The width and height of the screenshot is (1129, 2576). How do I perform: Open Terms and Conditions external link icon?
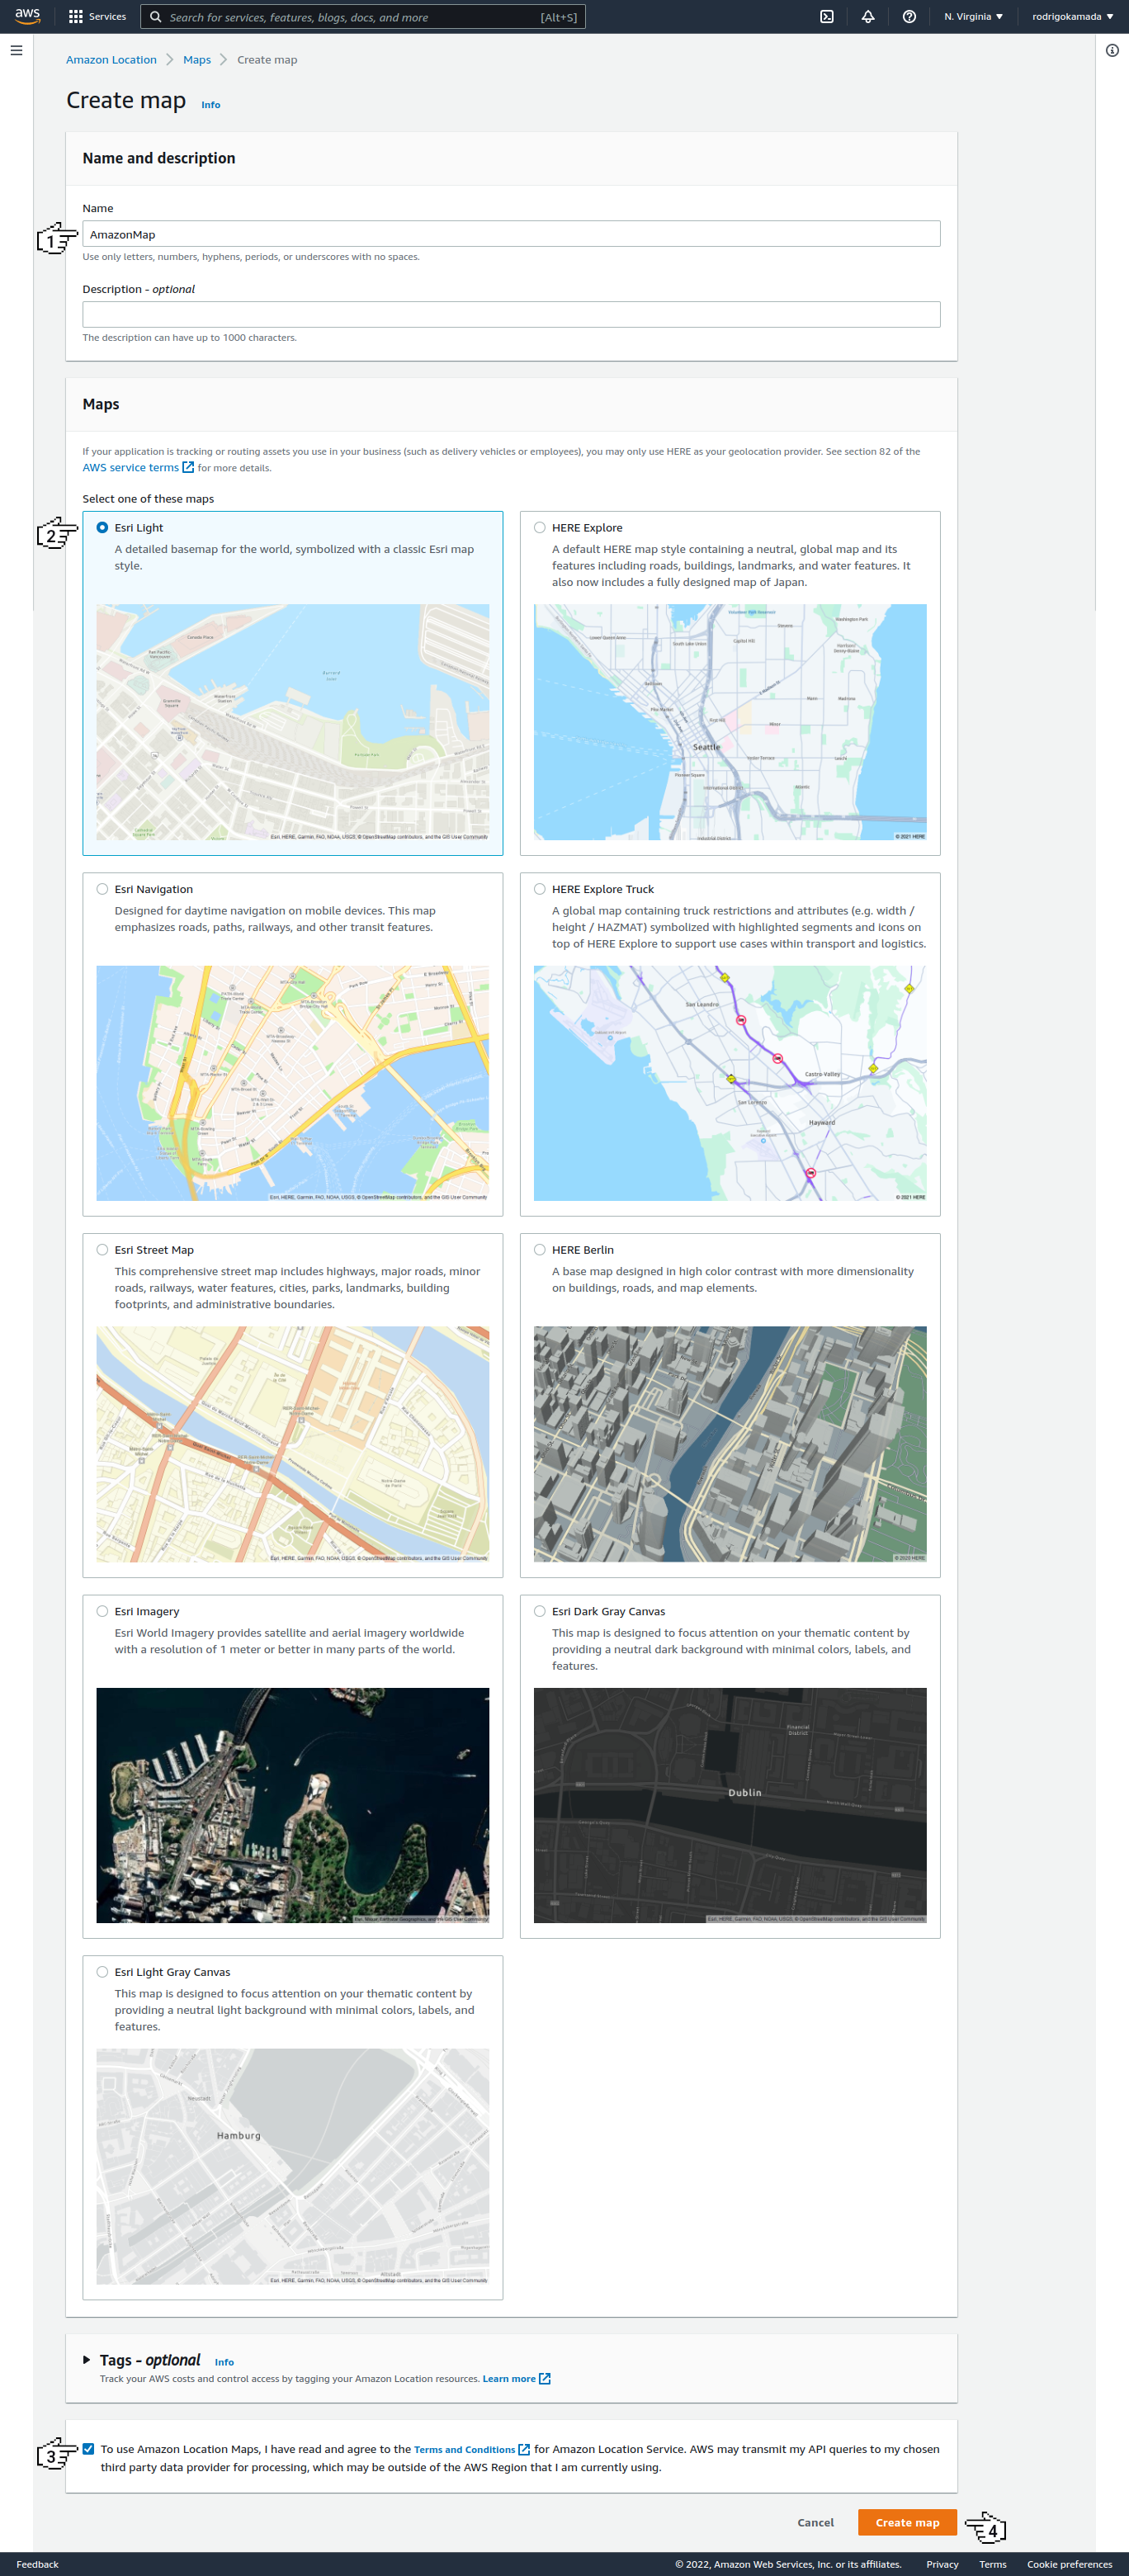pos(524,2449)
